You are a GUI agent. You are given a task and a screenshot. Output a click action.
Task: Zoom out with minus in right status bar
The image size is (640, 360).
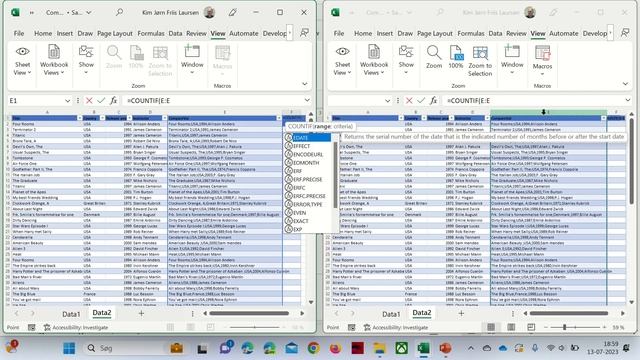(546, 327)
